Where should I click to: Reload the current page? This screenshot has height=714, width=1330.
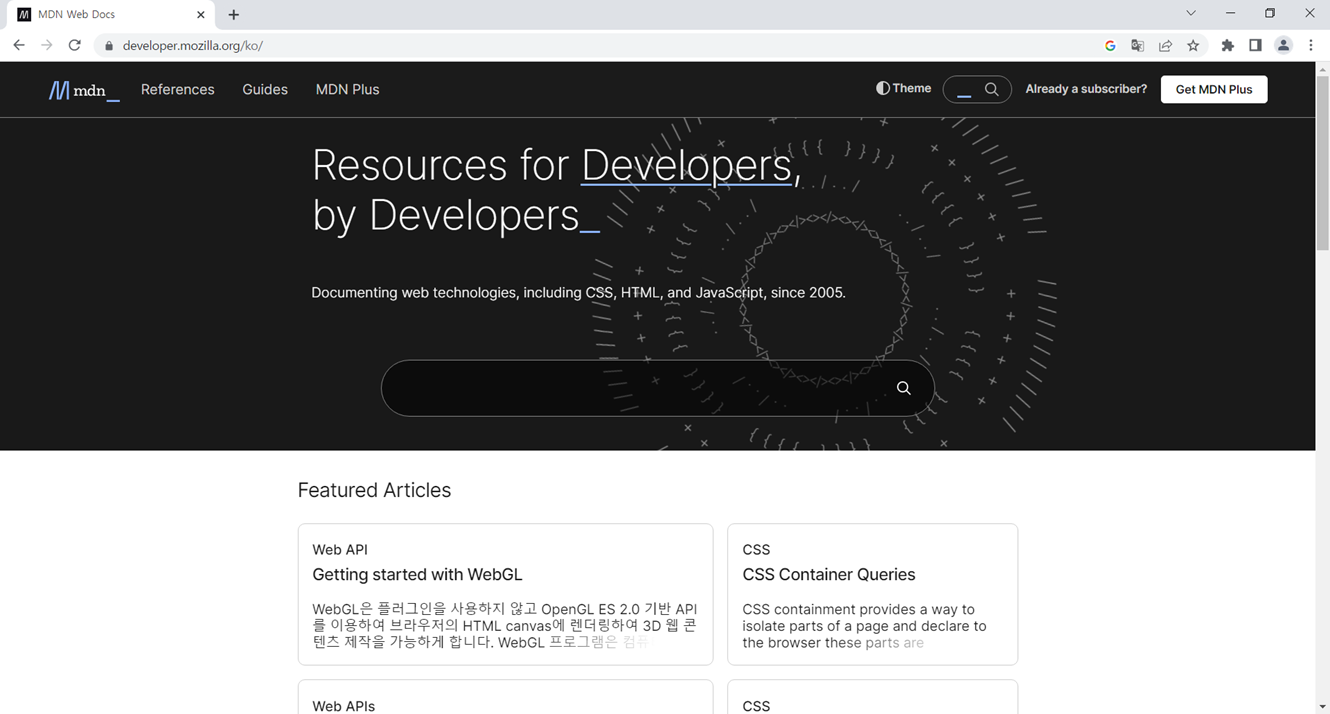point(74,45)
